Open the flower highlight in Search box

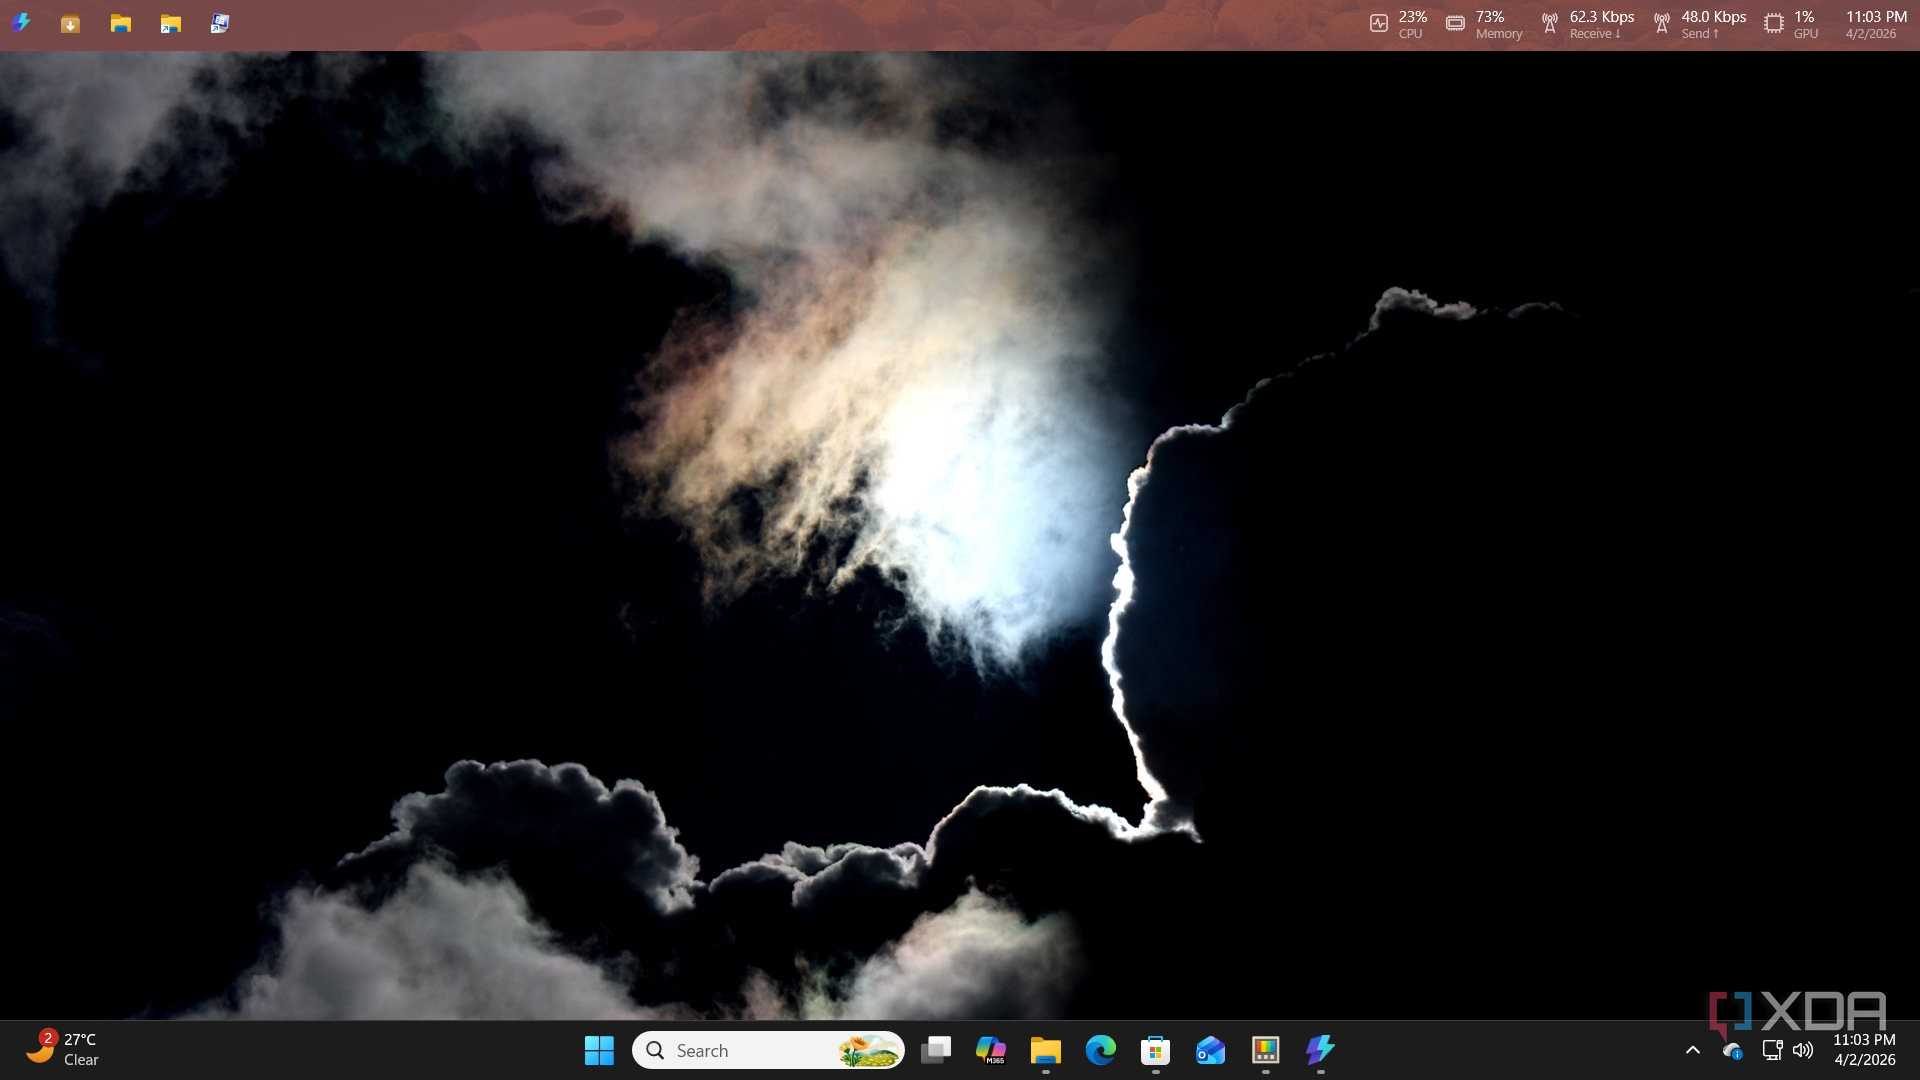click(868, 1050)
